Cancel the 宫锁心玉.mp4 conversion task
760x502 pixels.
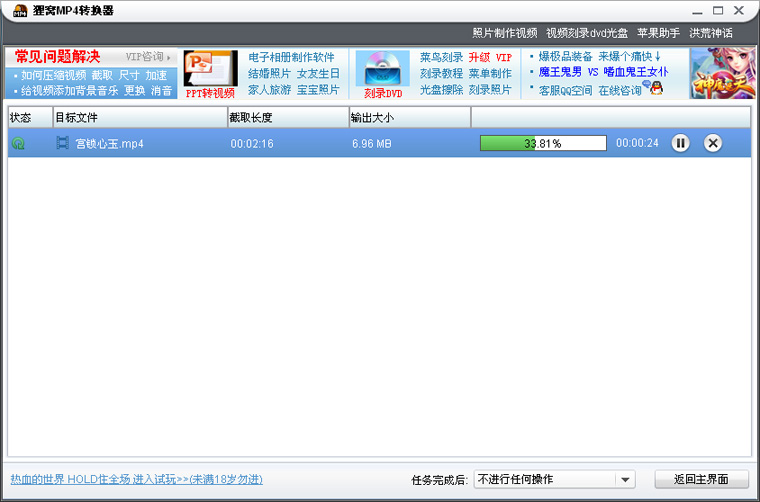pyautogui.click(x=712, y=143)
